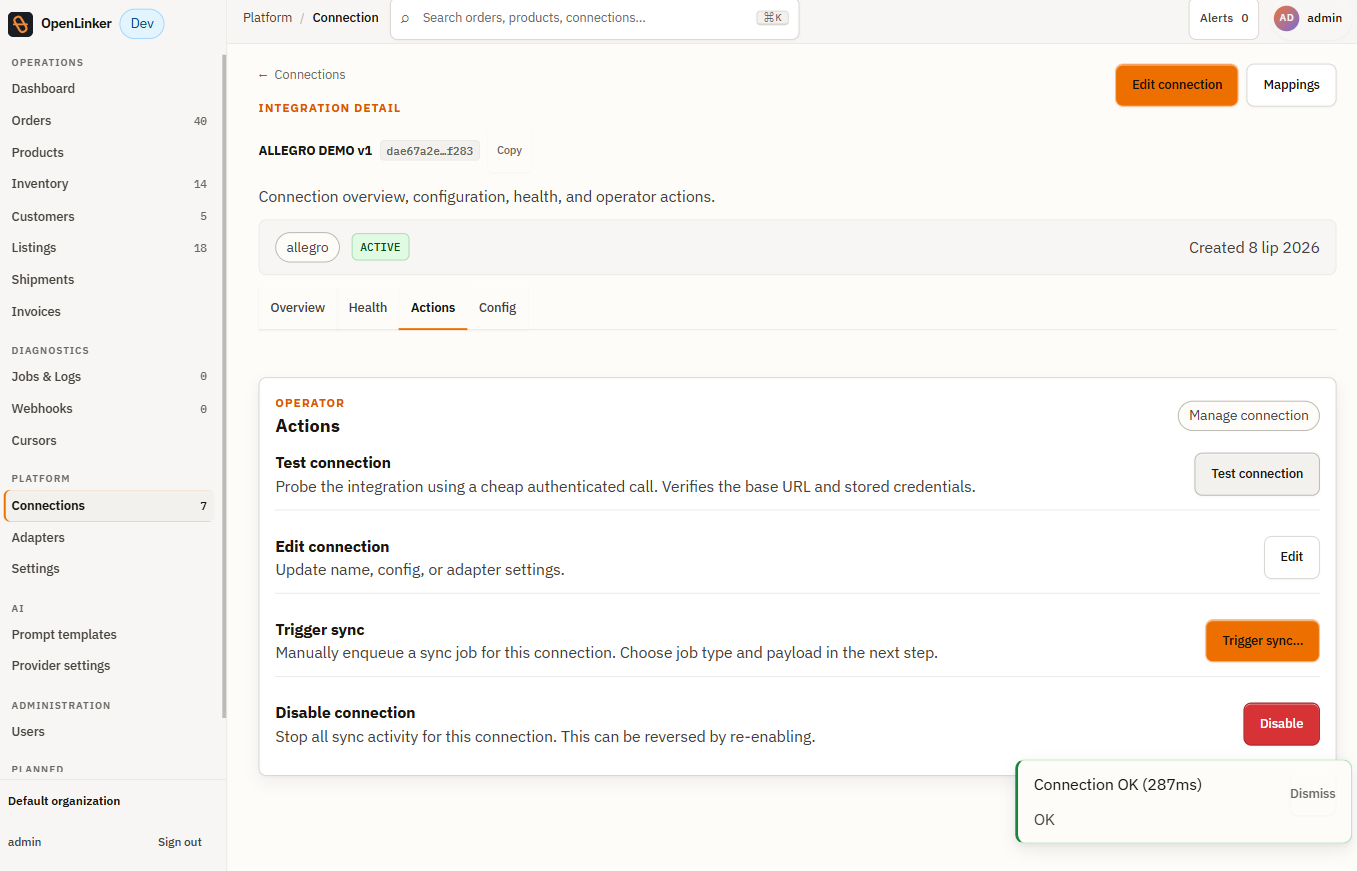Screen dimensions: 1357x871
Task: Switch to the Health tab
Action: point(368,308)
